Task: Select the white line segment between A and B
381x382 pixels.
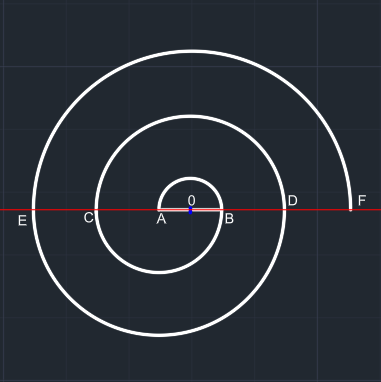Action: point(190,210)
